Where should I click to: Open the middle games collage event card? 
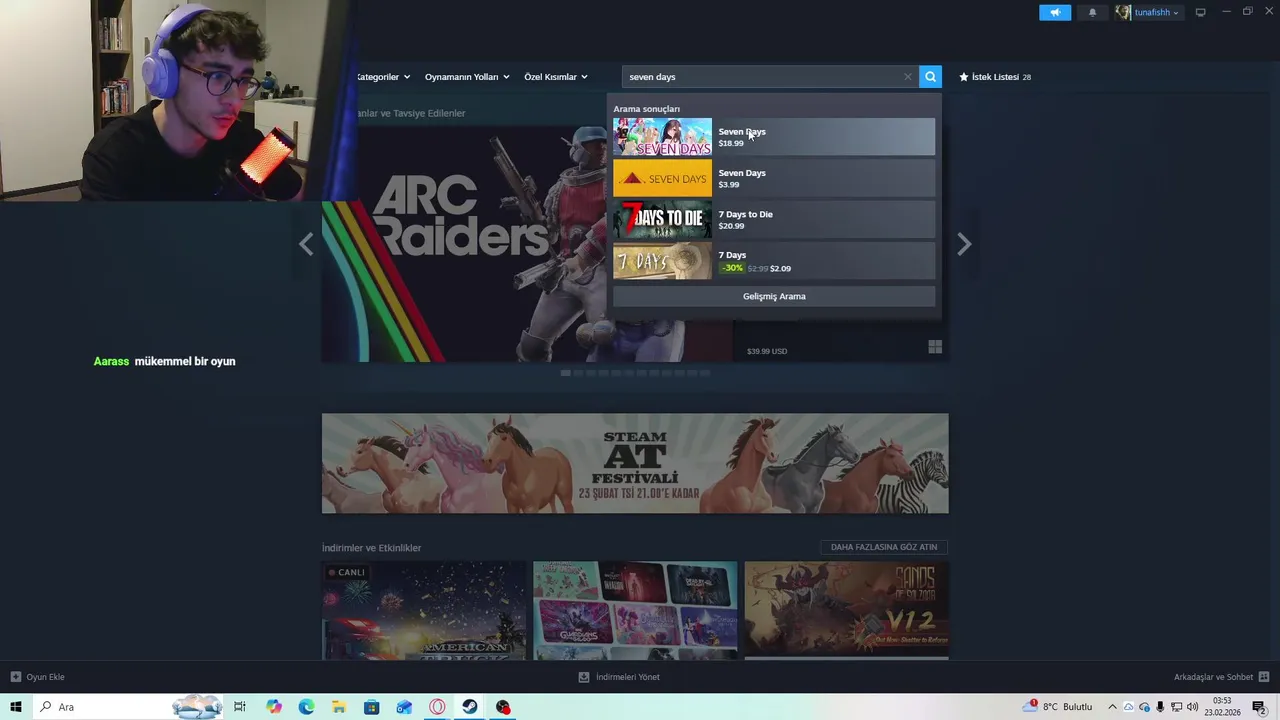point(635,610)
